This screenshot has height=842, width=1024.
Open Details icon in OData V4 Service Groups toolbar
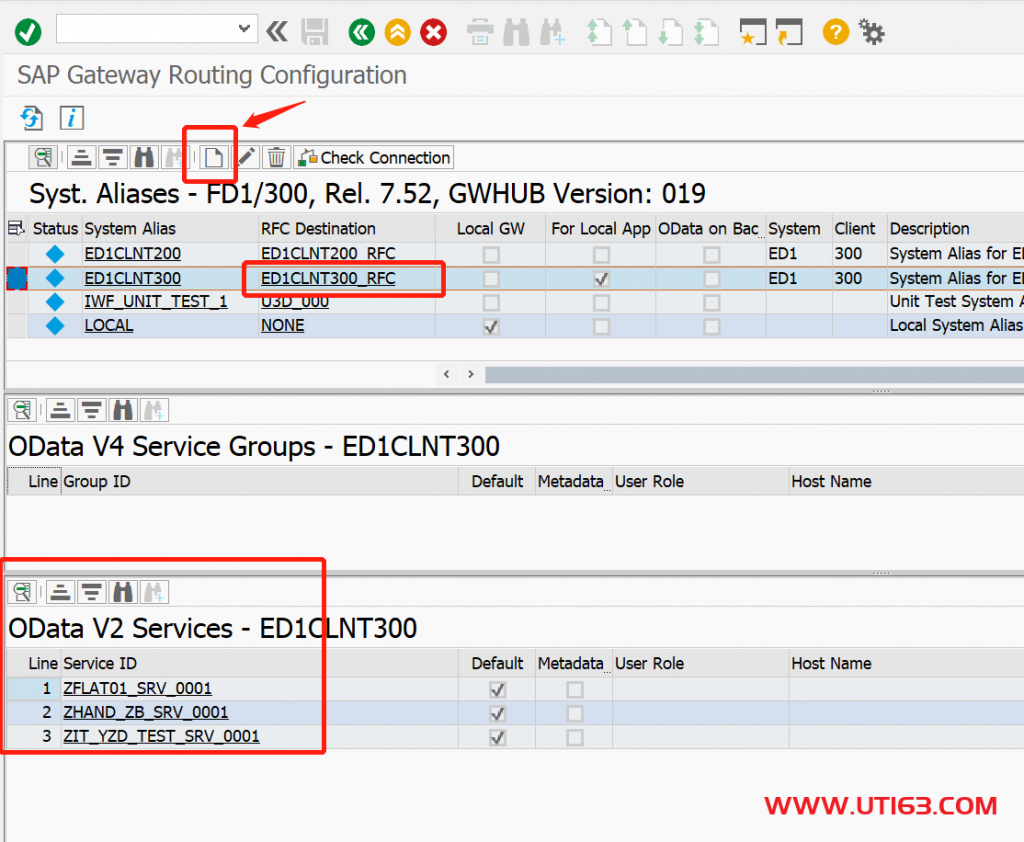(x=22, y=410)
